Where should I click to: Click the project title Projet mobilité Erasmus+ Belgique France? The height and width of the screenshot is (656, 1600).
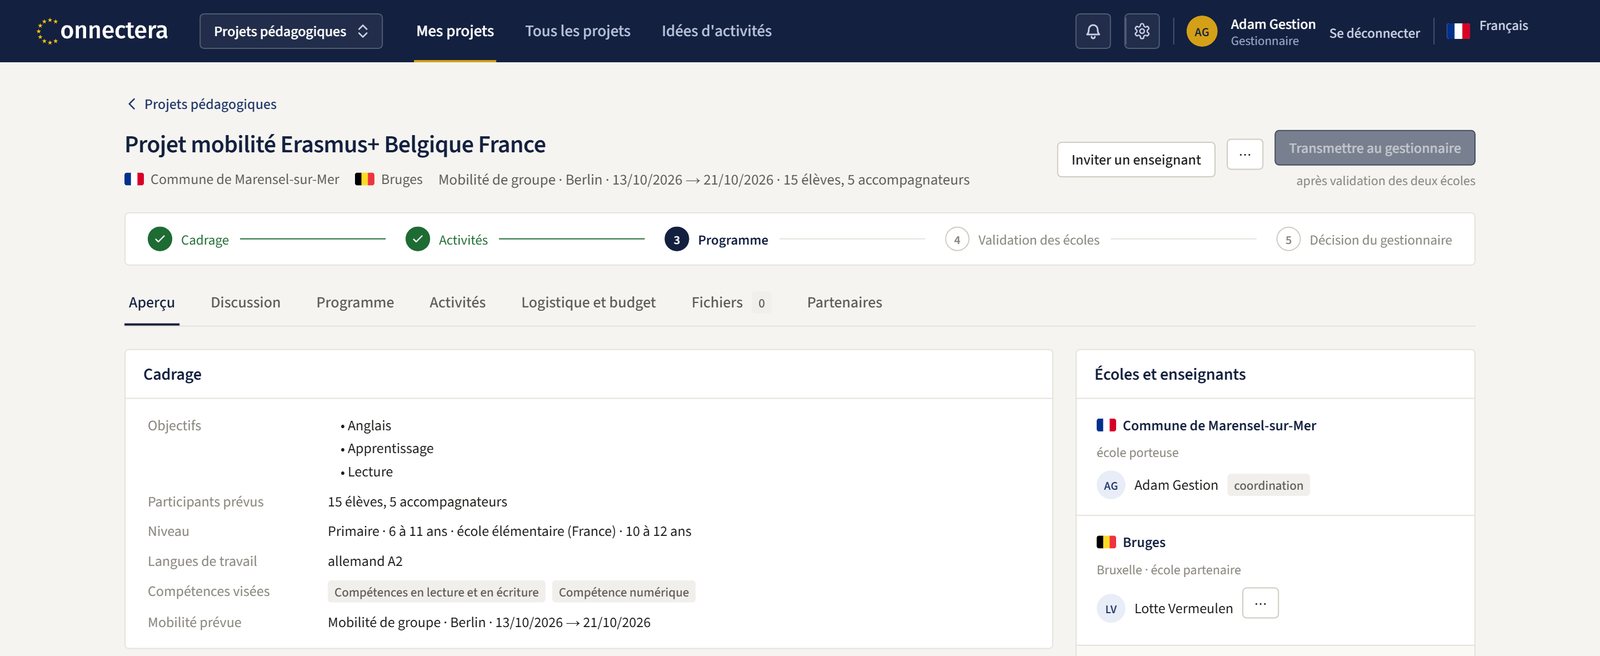point(335,144)
